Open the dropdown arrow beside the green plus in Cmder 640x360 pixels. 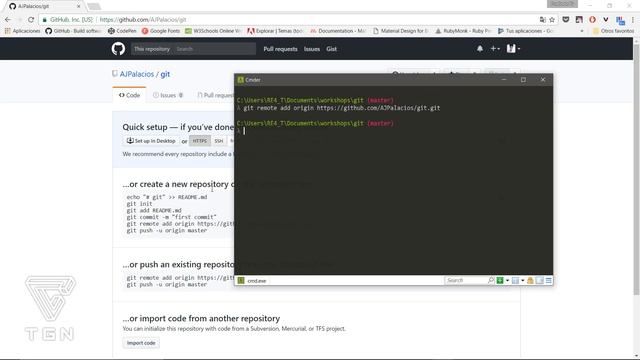click(507, 280)
